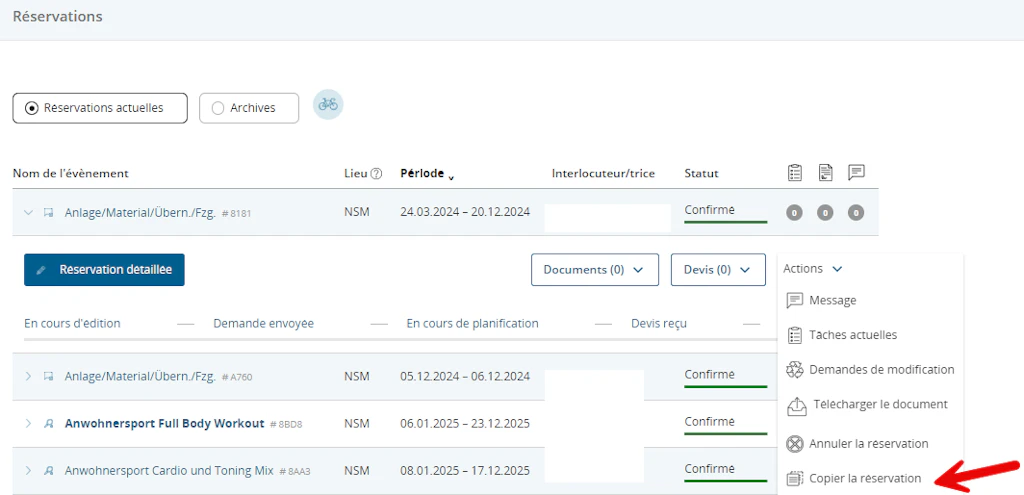Click the messages column header icon
The image size is (1024, 495).
point(856,173)
